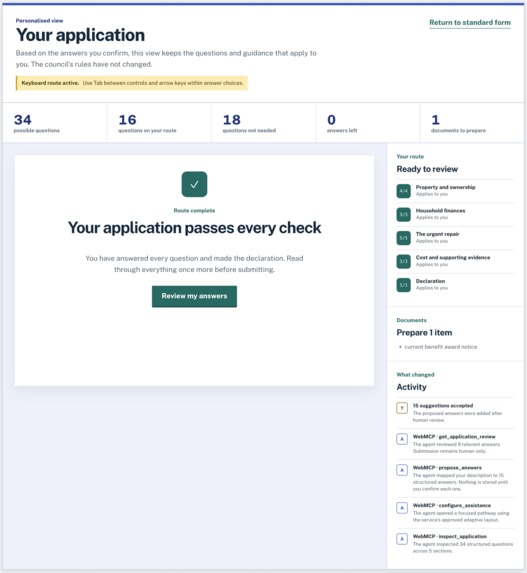Viewport: 527px width, 573px height.
Task: Open Review my answers
Action: [x=194, y=296]
